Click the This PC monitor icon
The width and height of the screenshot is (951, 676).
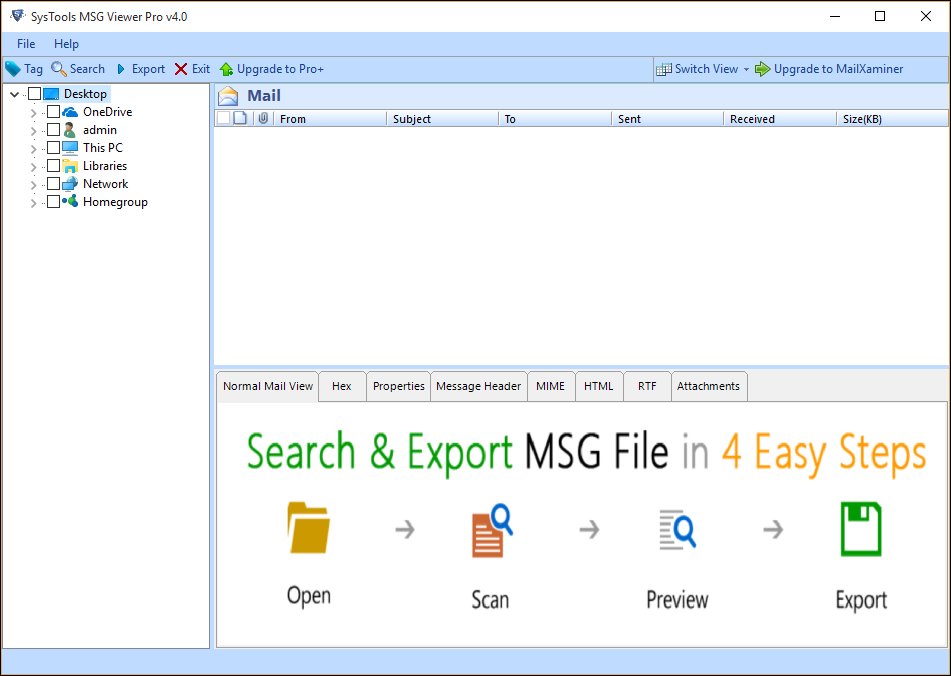tap(70, 148)
